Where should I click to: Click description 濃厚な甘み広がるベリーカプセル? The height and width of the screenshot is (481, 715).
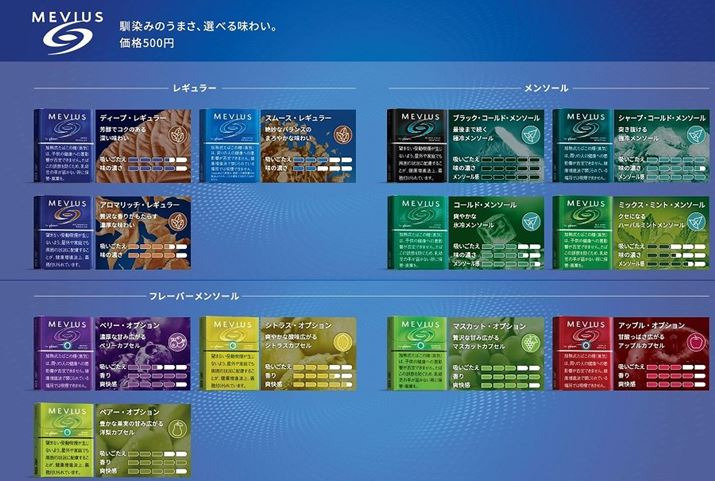click(x=123, y=341)
